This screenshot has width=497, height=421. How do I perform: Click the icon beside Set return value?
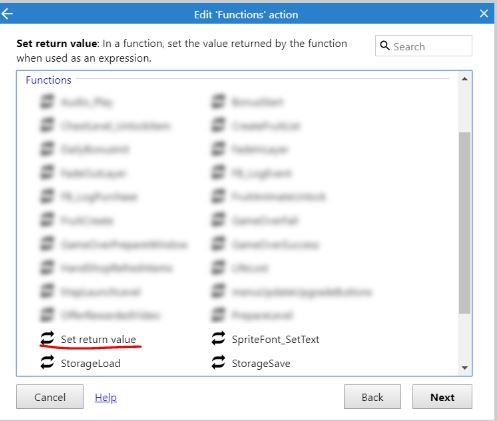[x=47, y=339]
